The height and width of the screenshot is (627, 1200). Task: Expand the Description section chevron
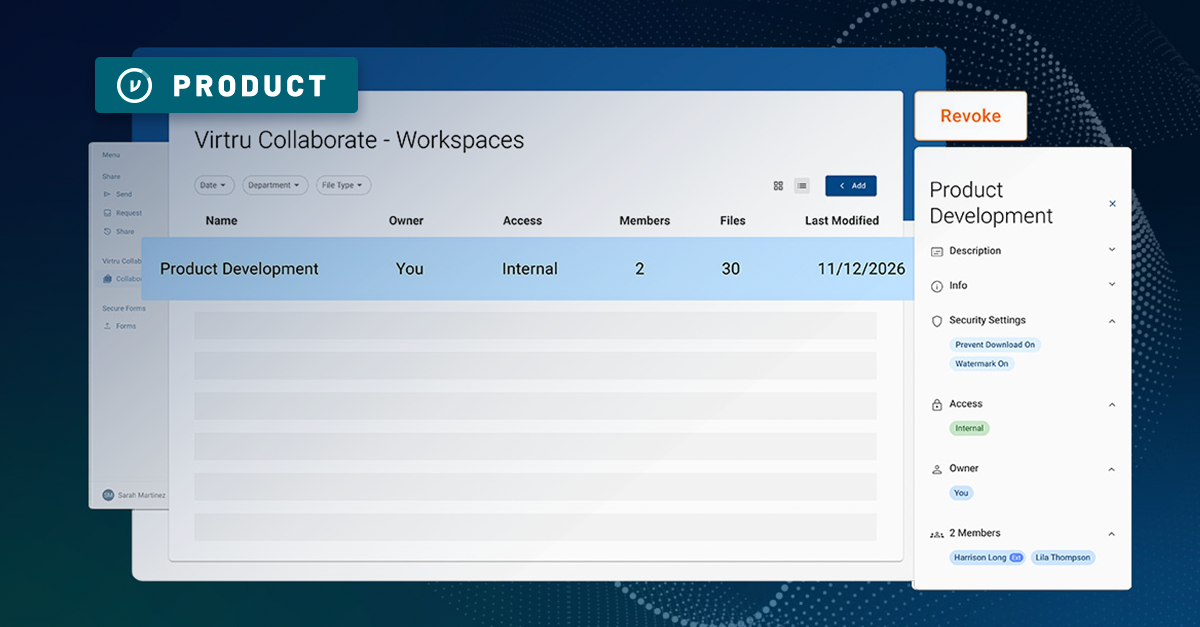pyautogui.click(x=1112, y=250)
